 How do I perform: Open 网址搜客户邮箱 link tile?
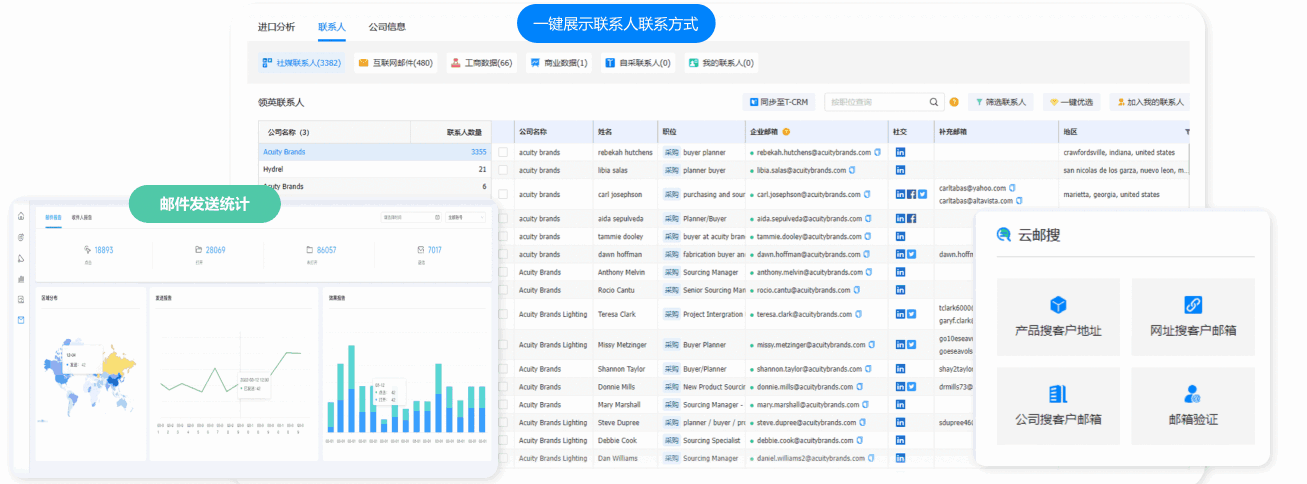(1192, 317)
